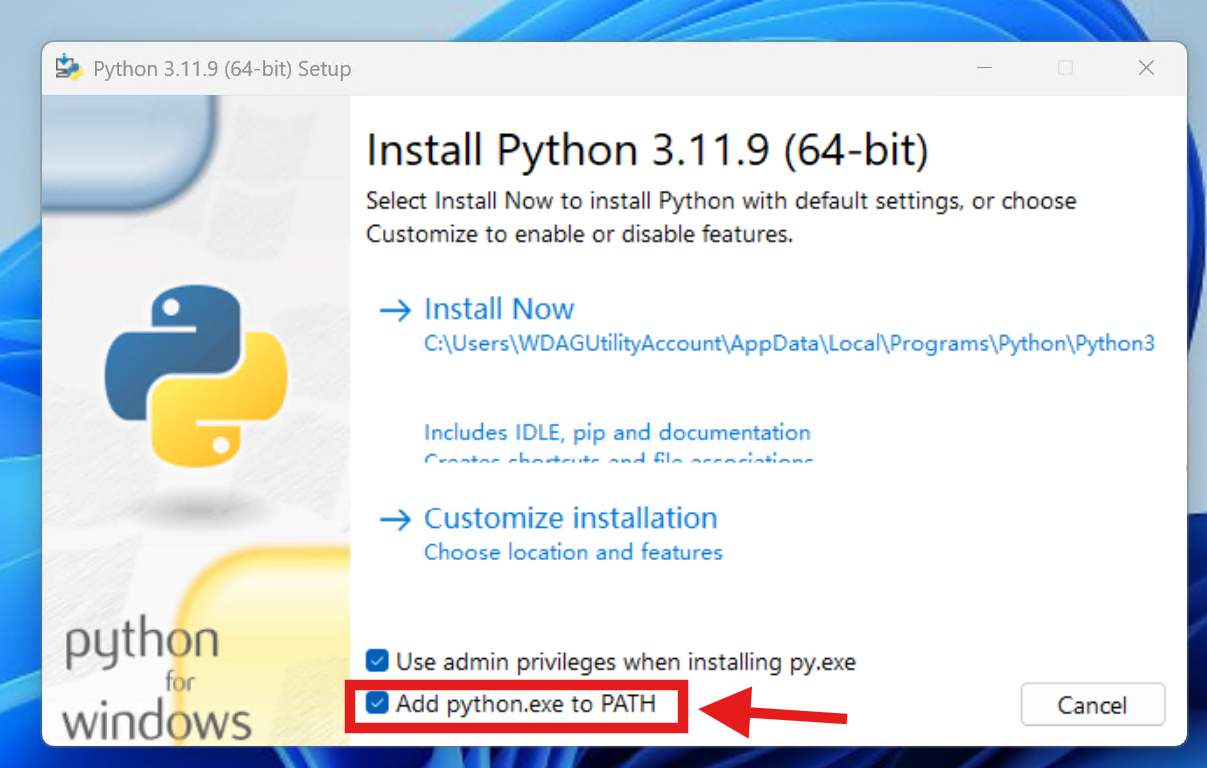The width and height of the screenshot is (1207, 768).
Task: Close the Python Setup window
Action: [1146, 68]
